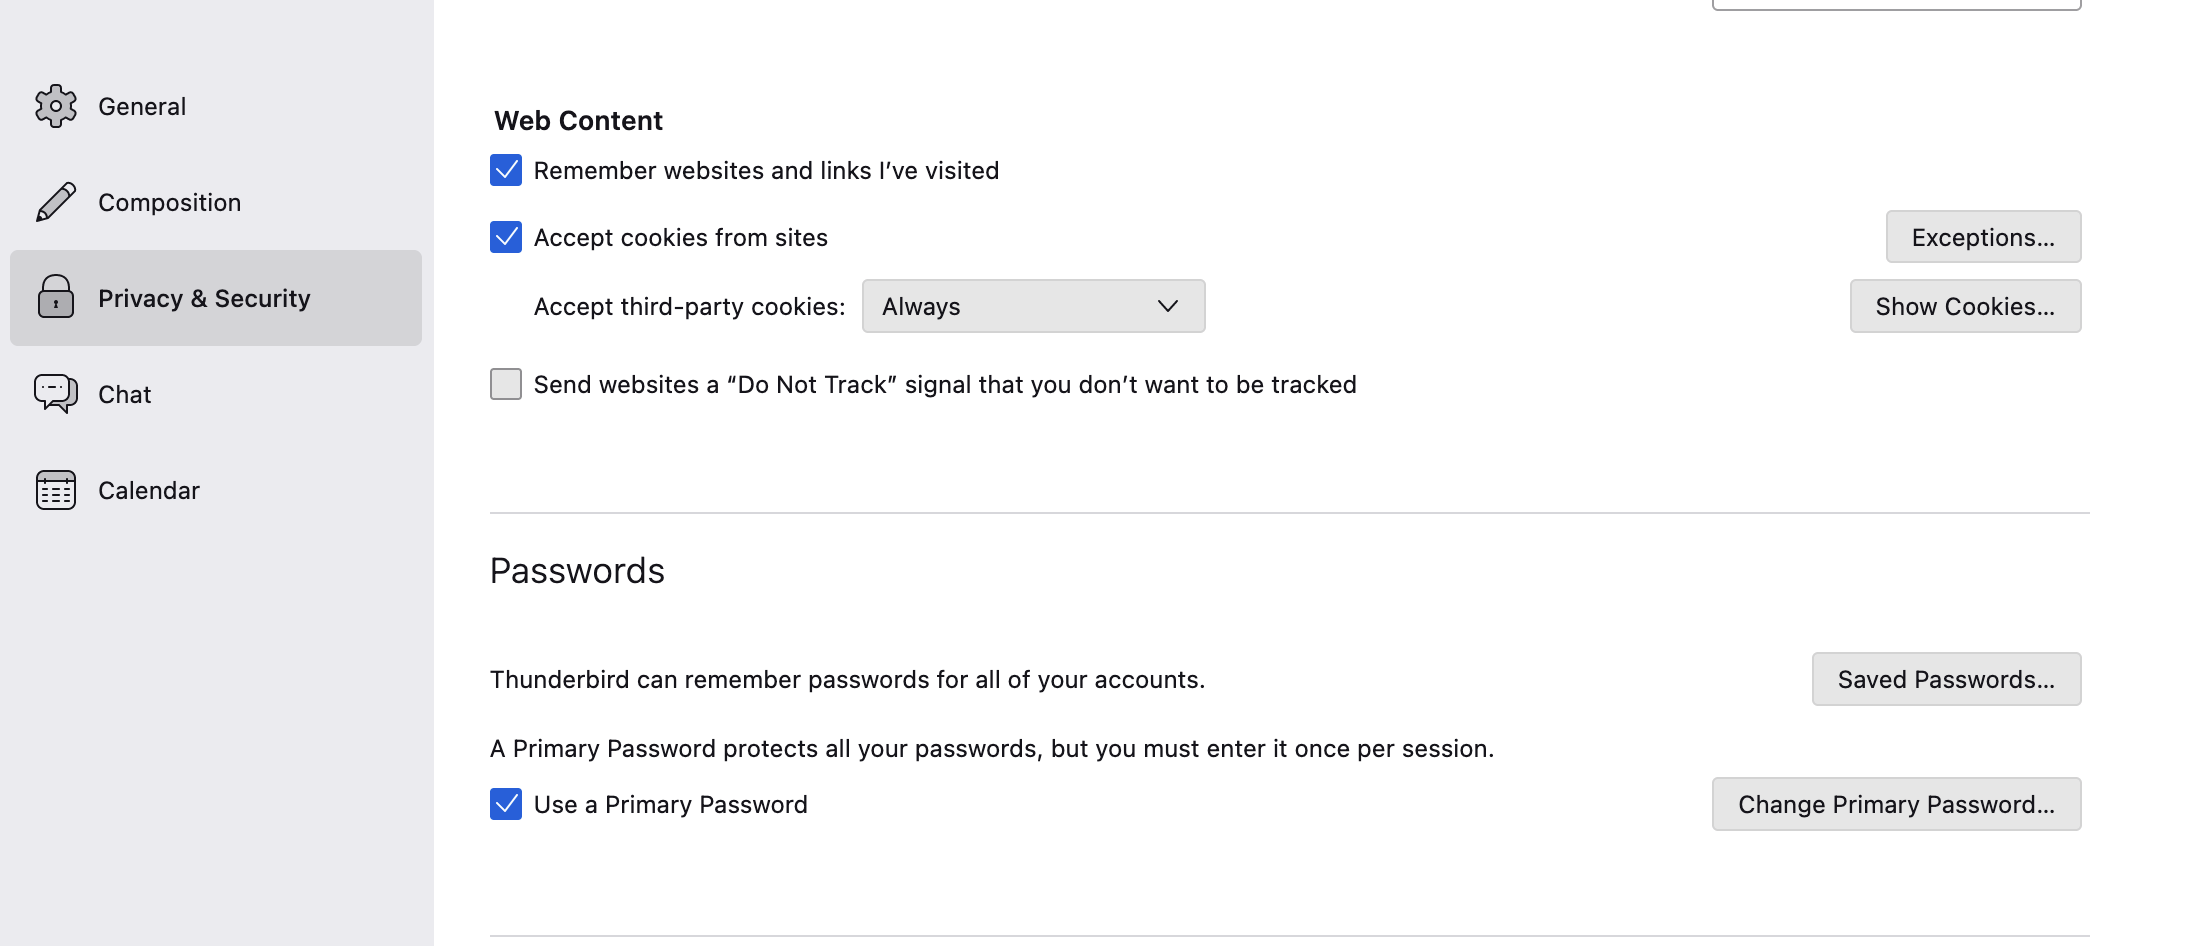
Task: Click the General gear icon
Action: point(56,106)
